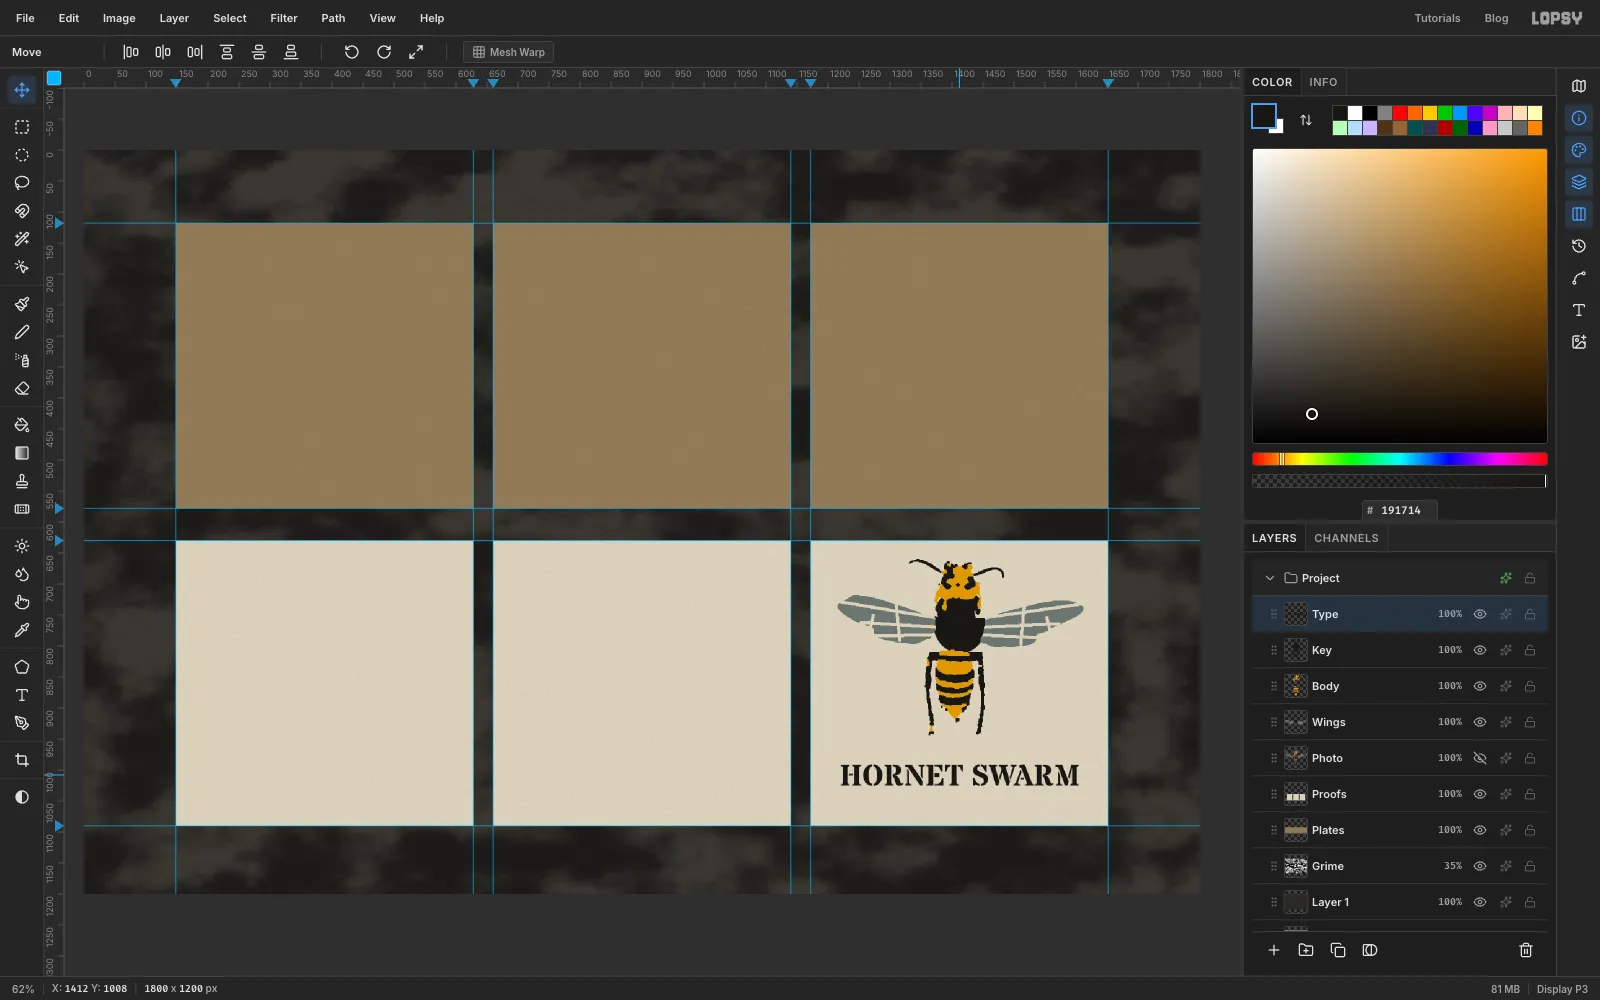Add a new layer with plus icon
This screenshot has width=1600, height=1000.
(x=1274, y=950)
